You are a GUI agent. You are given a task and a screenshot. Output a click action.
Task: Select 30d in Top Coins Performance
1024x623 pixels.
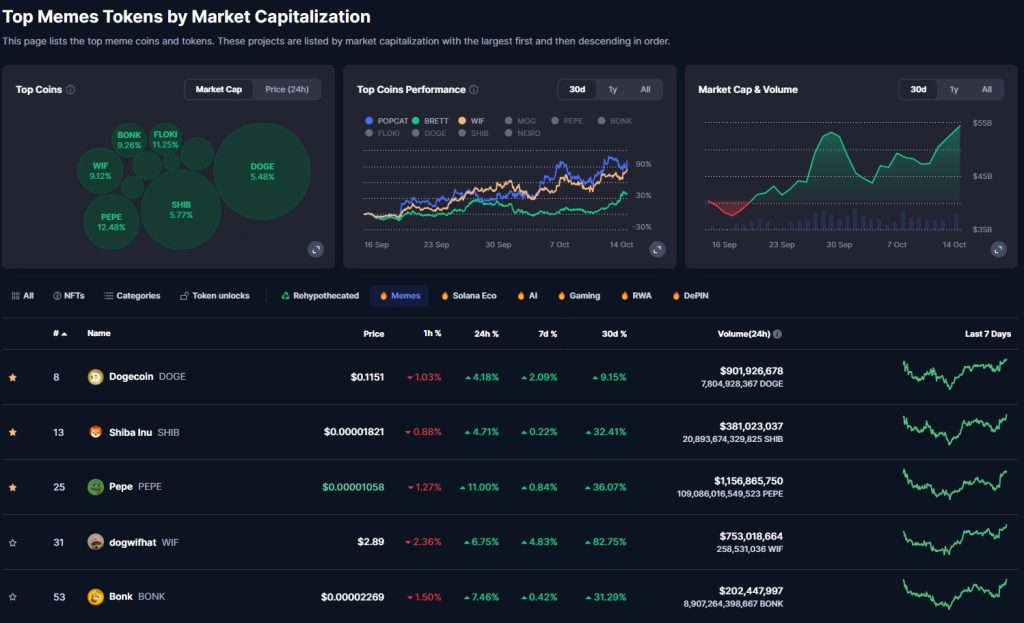577,89
